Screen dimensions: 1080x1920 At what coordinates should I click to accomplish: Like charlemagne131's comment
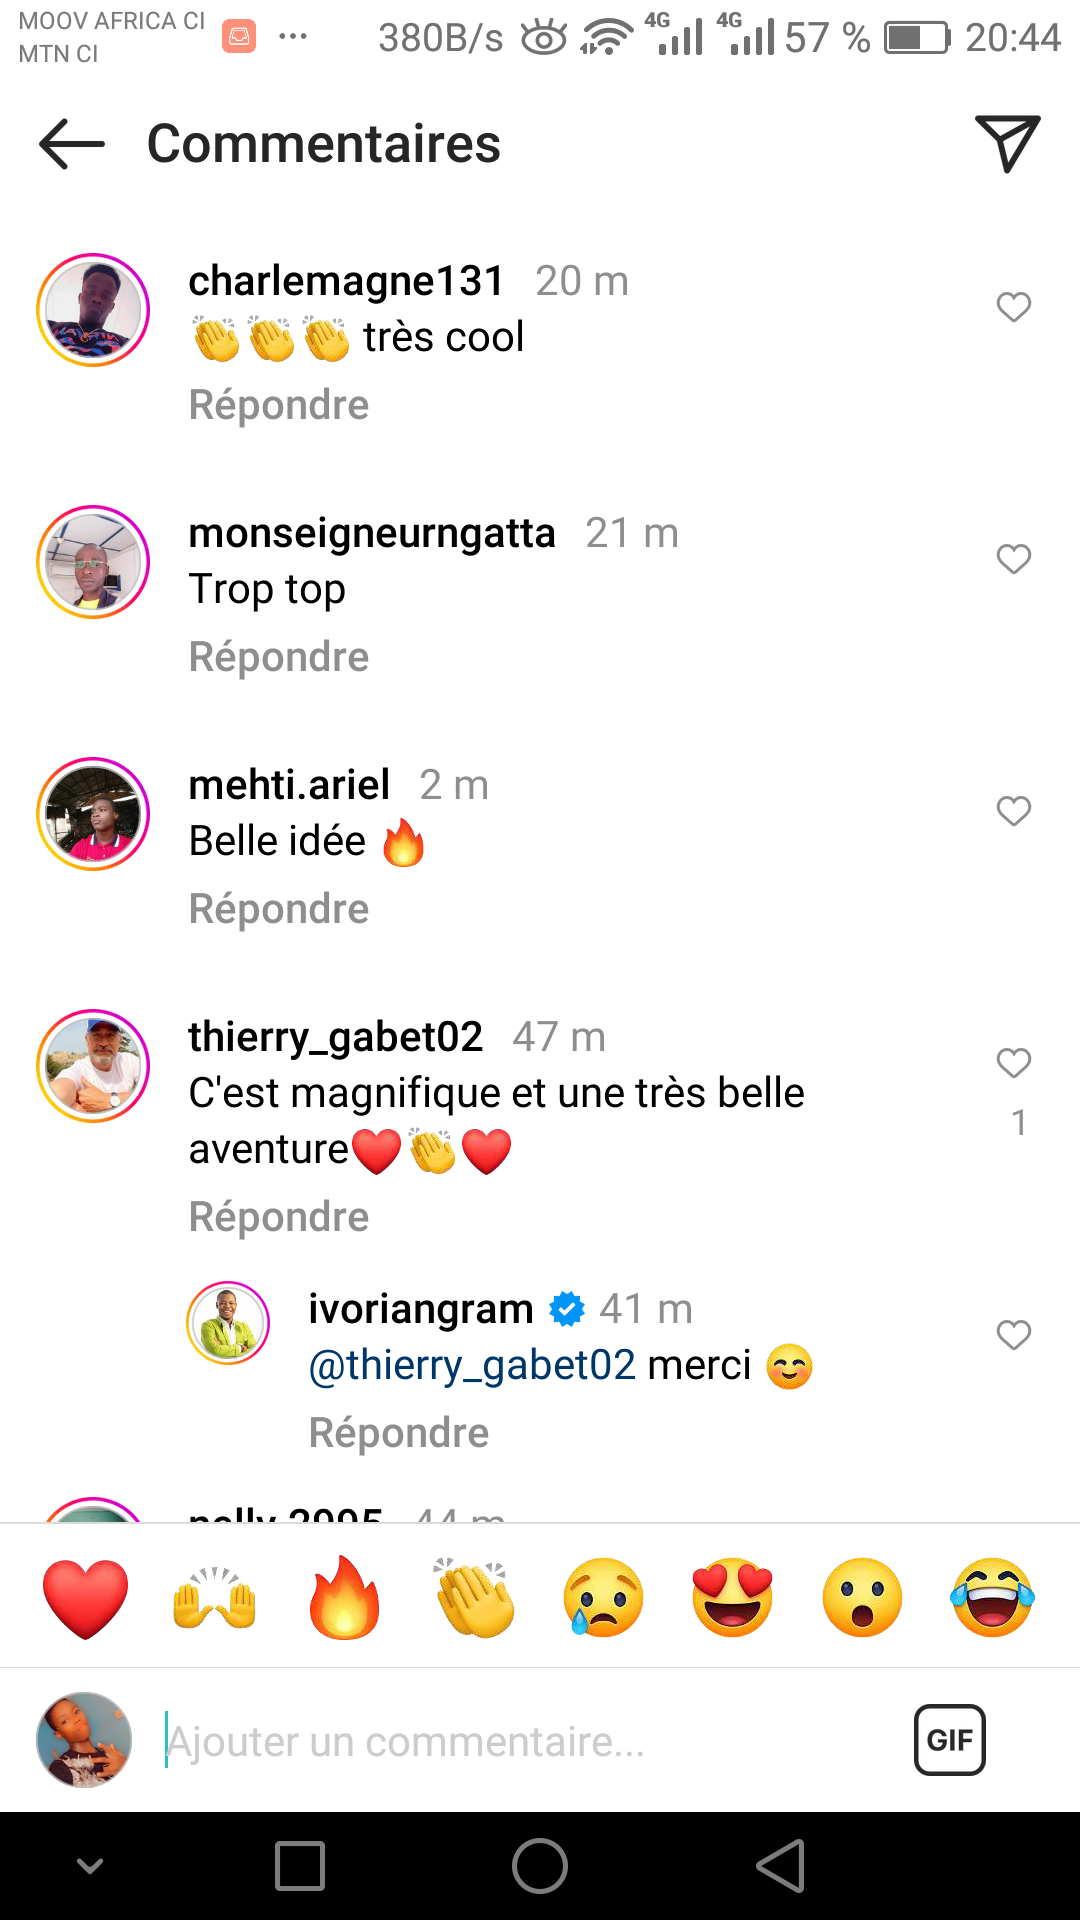point(1013,307)
